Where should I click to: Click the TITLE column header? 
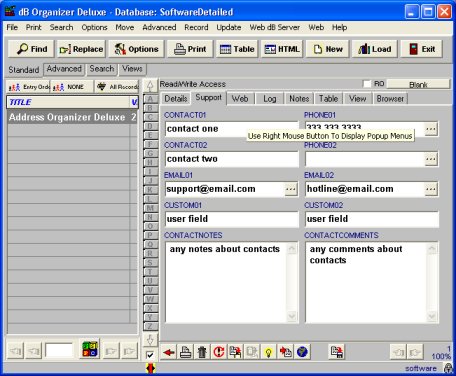[x=68, y=102]
